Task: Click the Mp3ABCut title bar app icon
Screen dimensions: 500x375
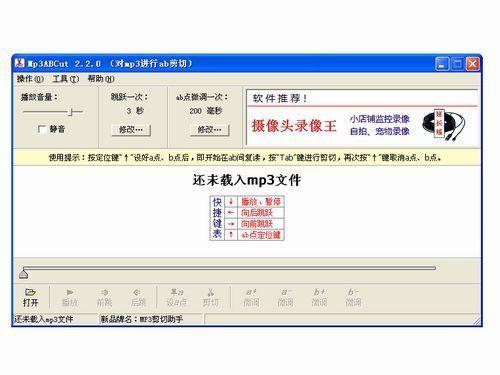Action: [20, 63]
